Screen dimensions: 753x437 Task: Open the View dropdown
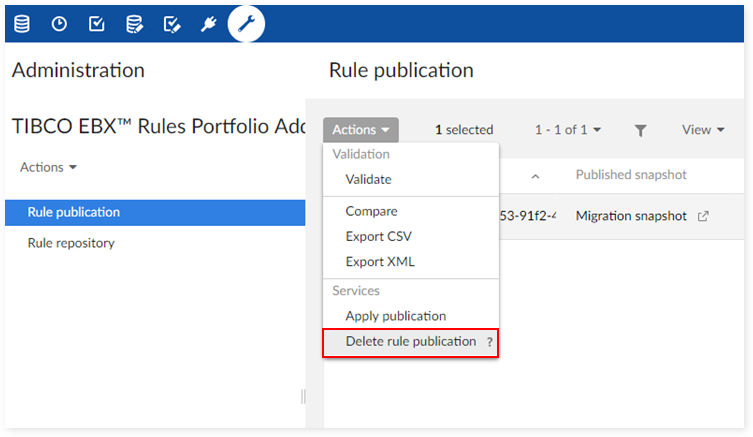point(703,130)
